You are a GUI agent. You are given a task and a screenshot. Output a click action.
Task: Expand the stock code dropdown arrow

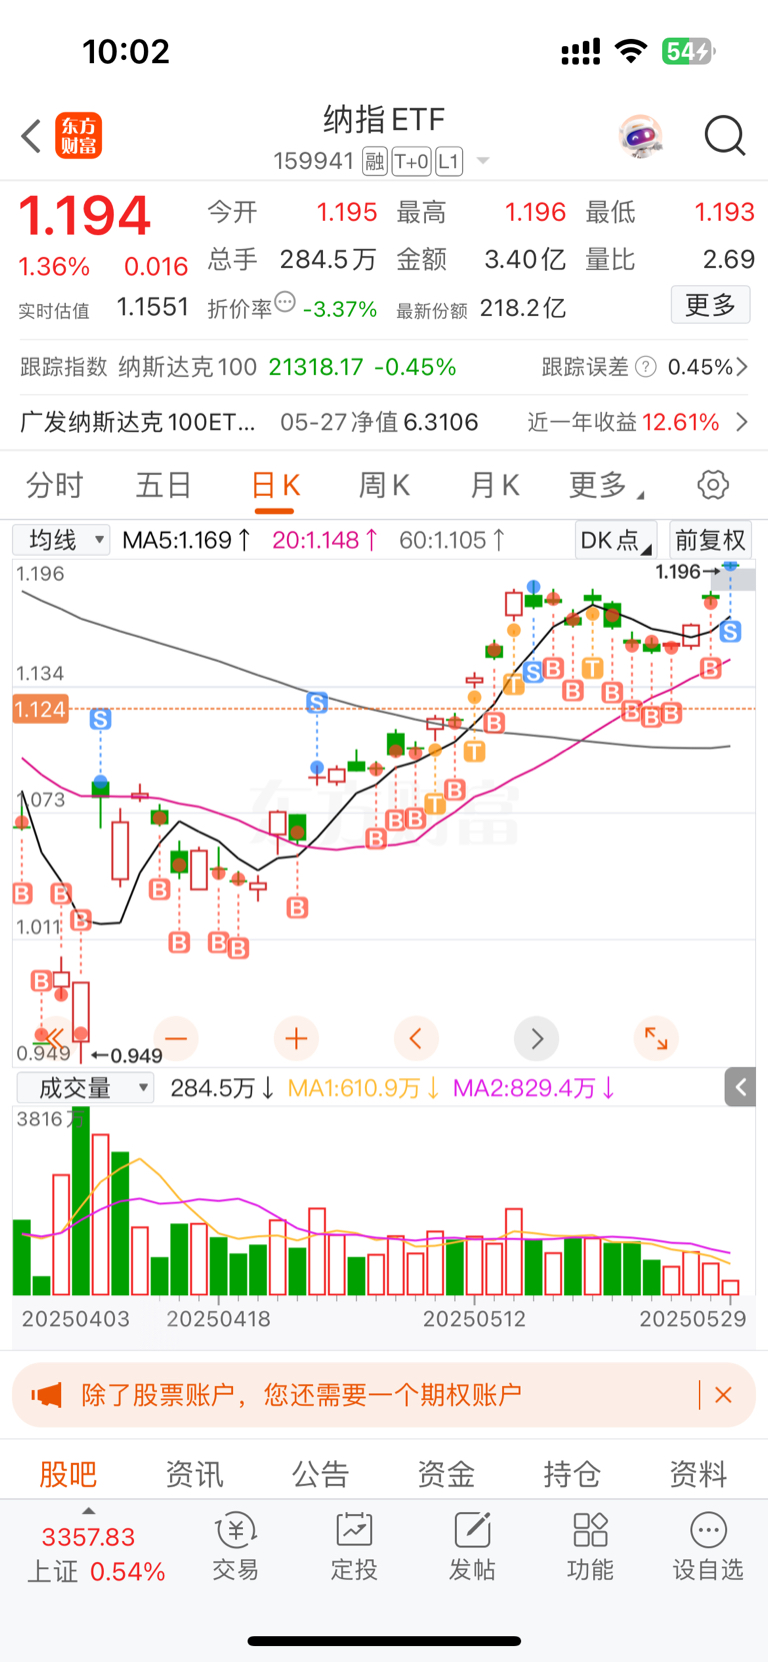tap(483, 161)
